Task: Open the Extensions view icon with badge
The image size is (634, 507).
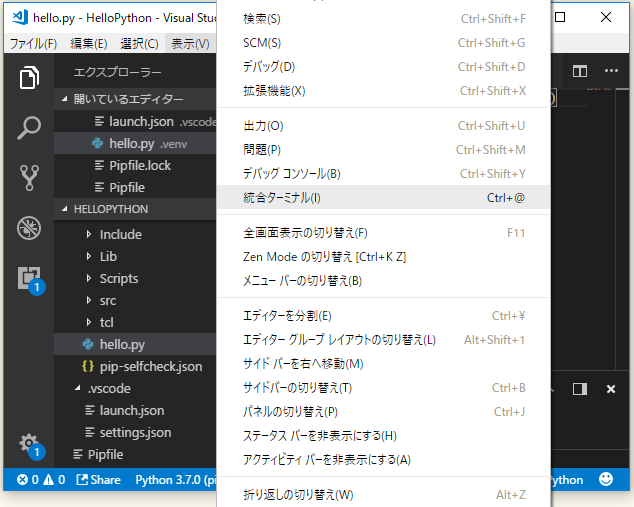Action: [30, 279]
